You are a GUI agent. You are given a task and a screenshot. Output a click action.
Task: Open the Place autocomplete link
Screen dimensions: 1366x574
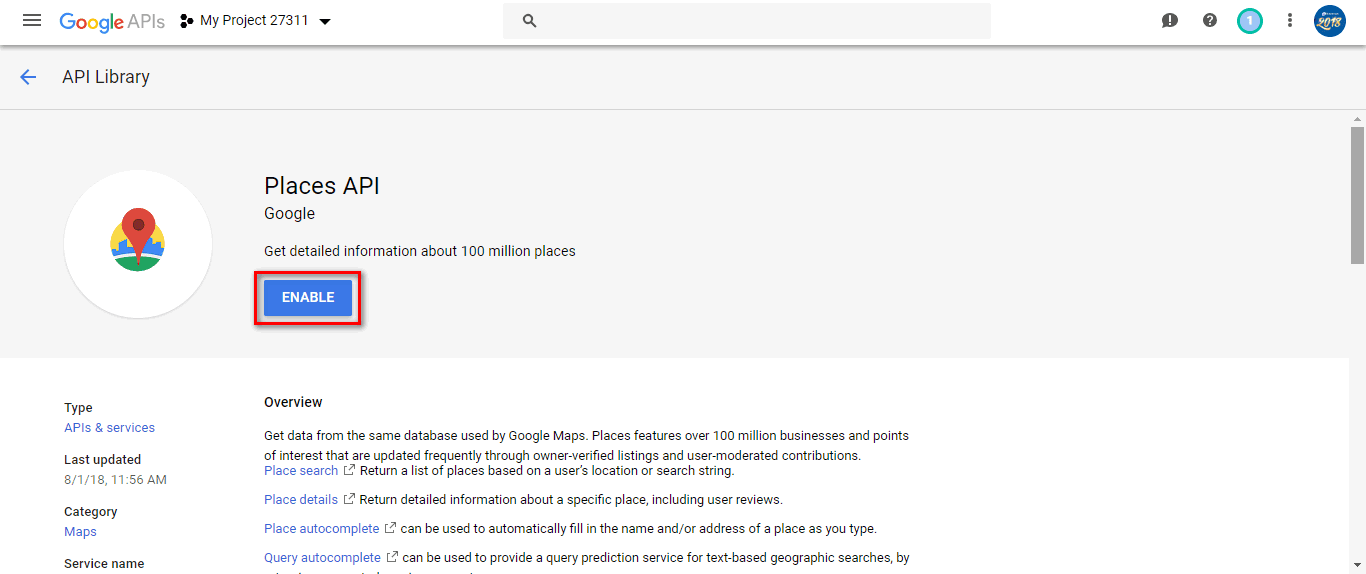coord(321,528)
